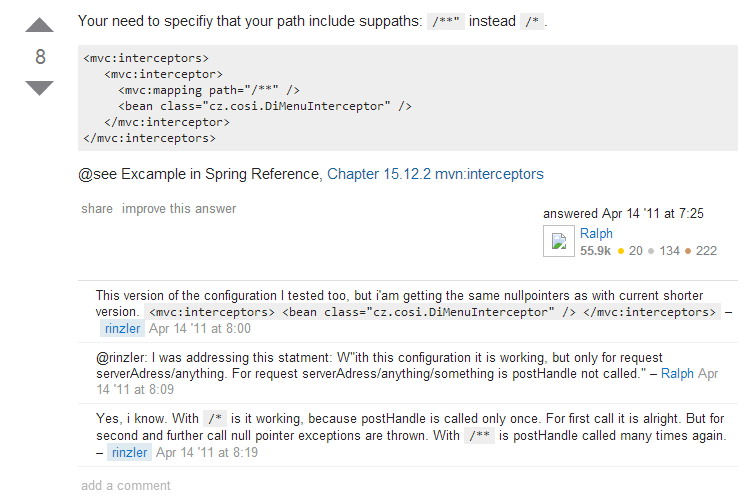Click the Apr 14 '11 at 8:00 comment timestamp
751x500 pixels.
pyautogui.click(x=200, y=329)
